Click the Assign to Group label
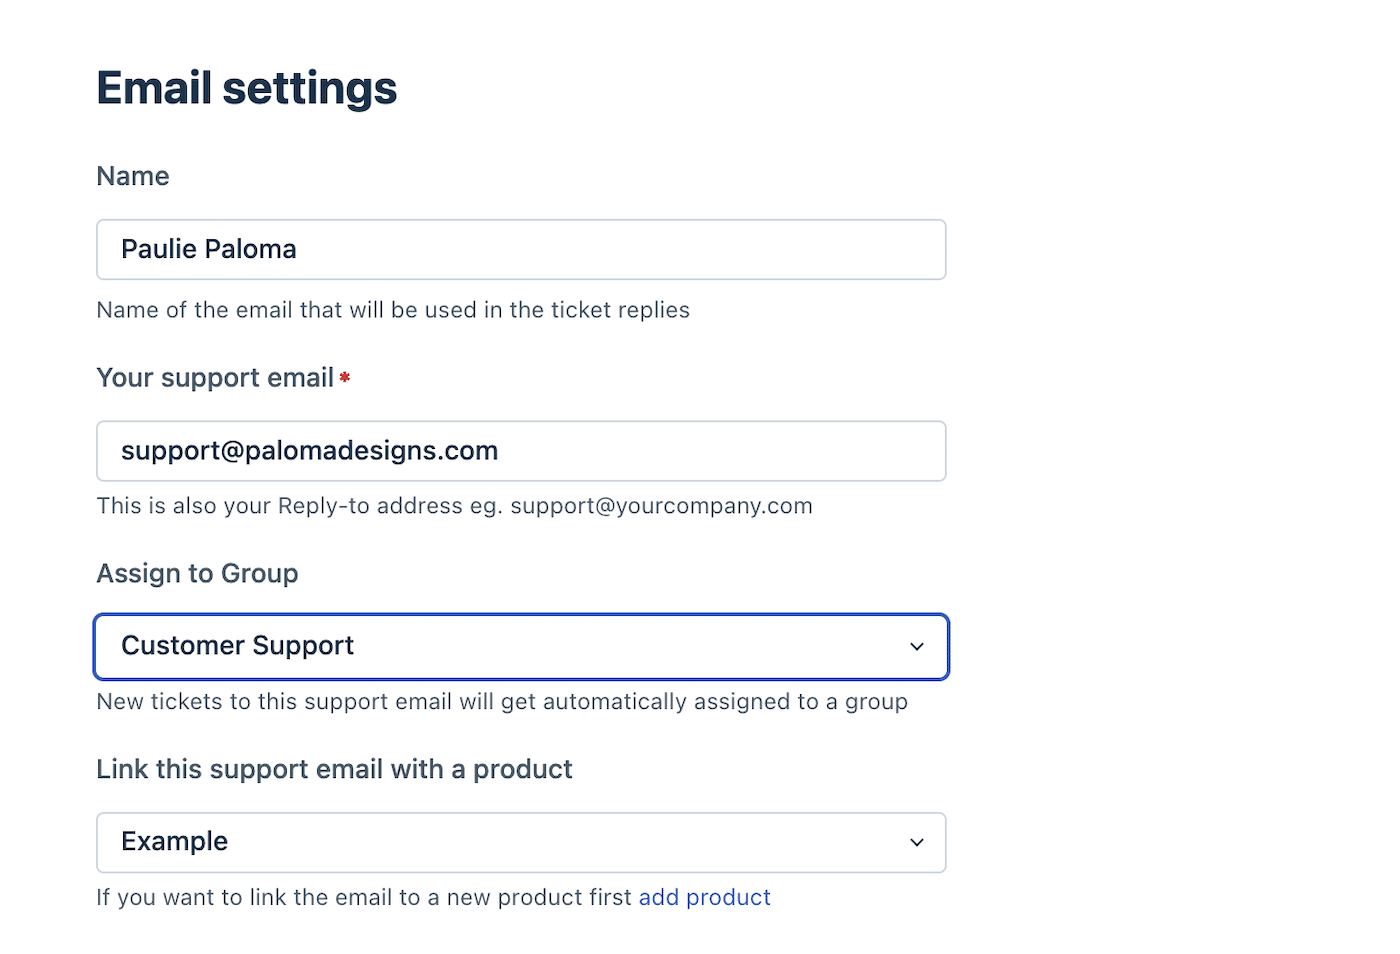 [x=197, y=573]
